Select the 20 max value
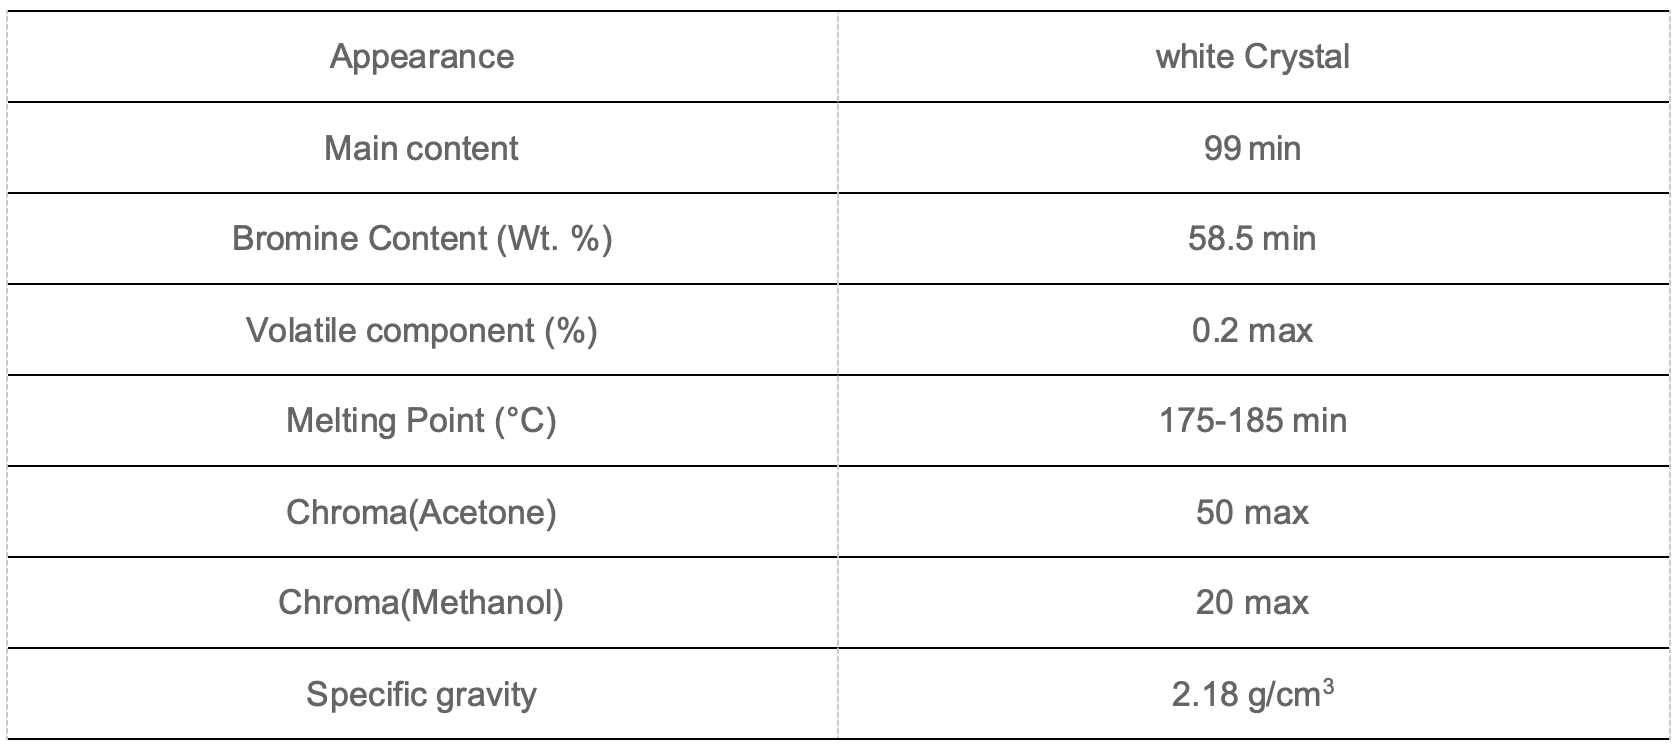The height and width of the screenshot is (748, 1678). pos(1252,602)
